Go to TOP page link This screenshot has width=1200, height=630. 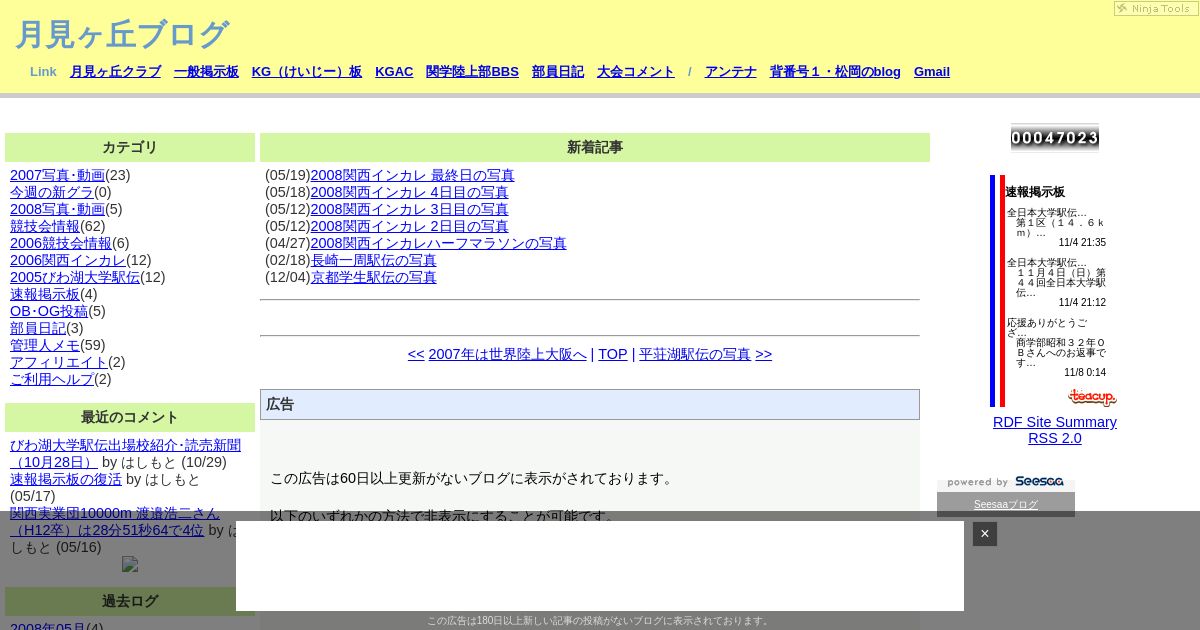[613, 354]
